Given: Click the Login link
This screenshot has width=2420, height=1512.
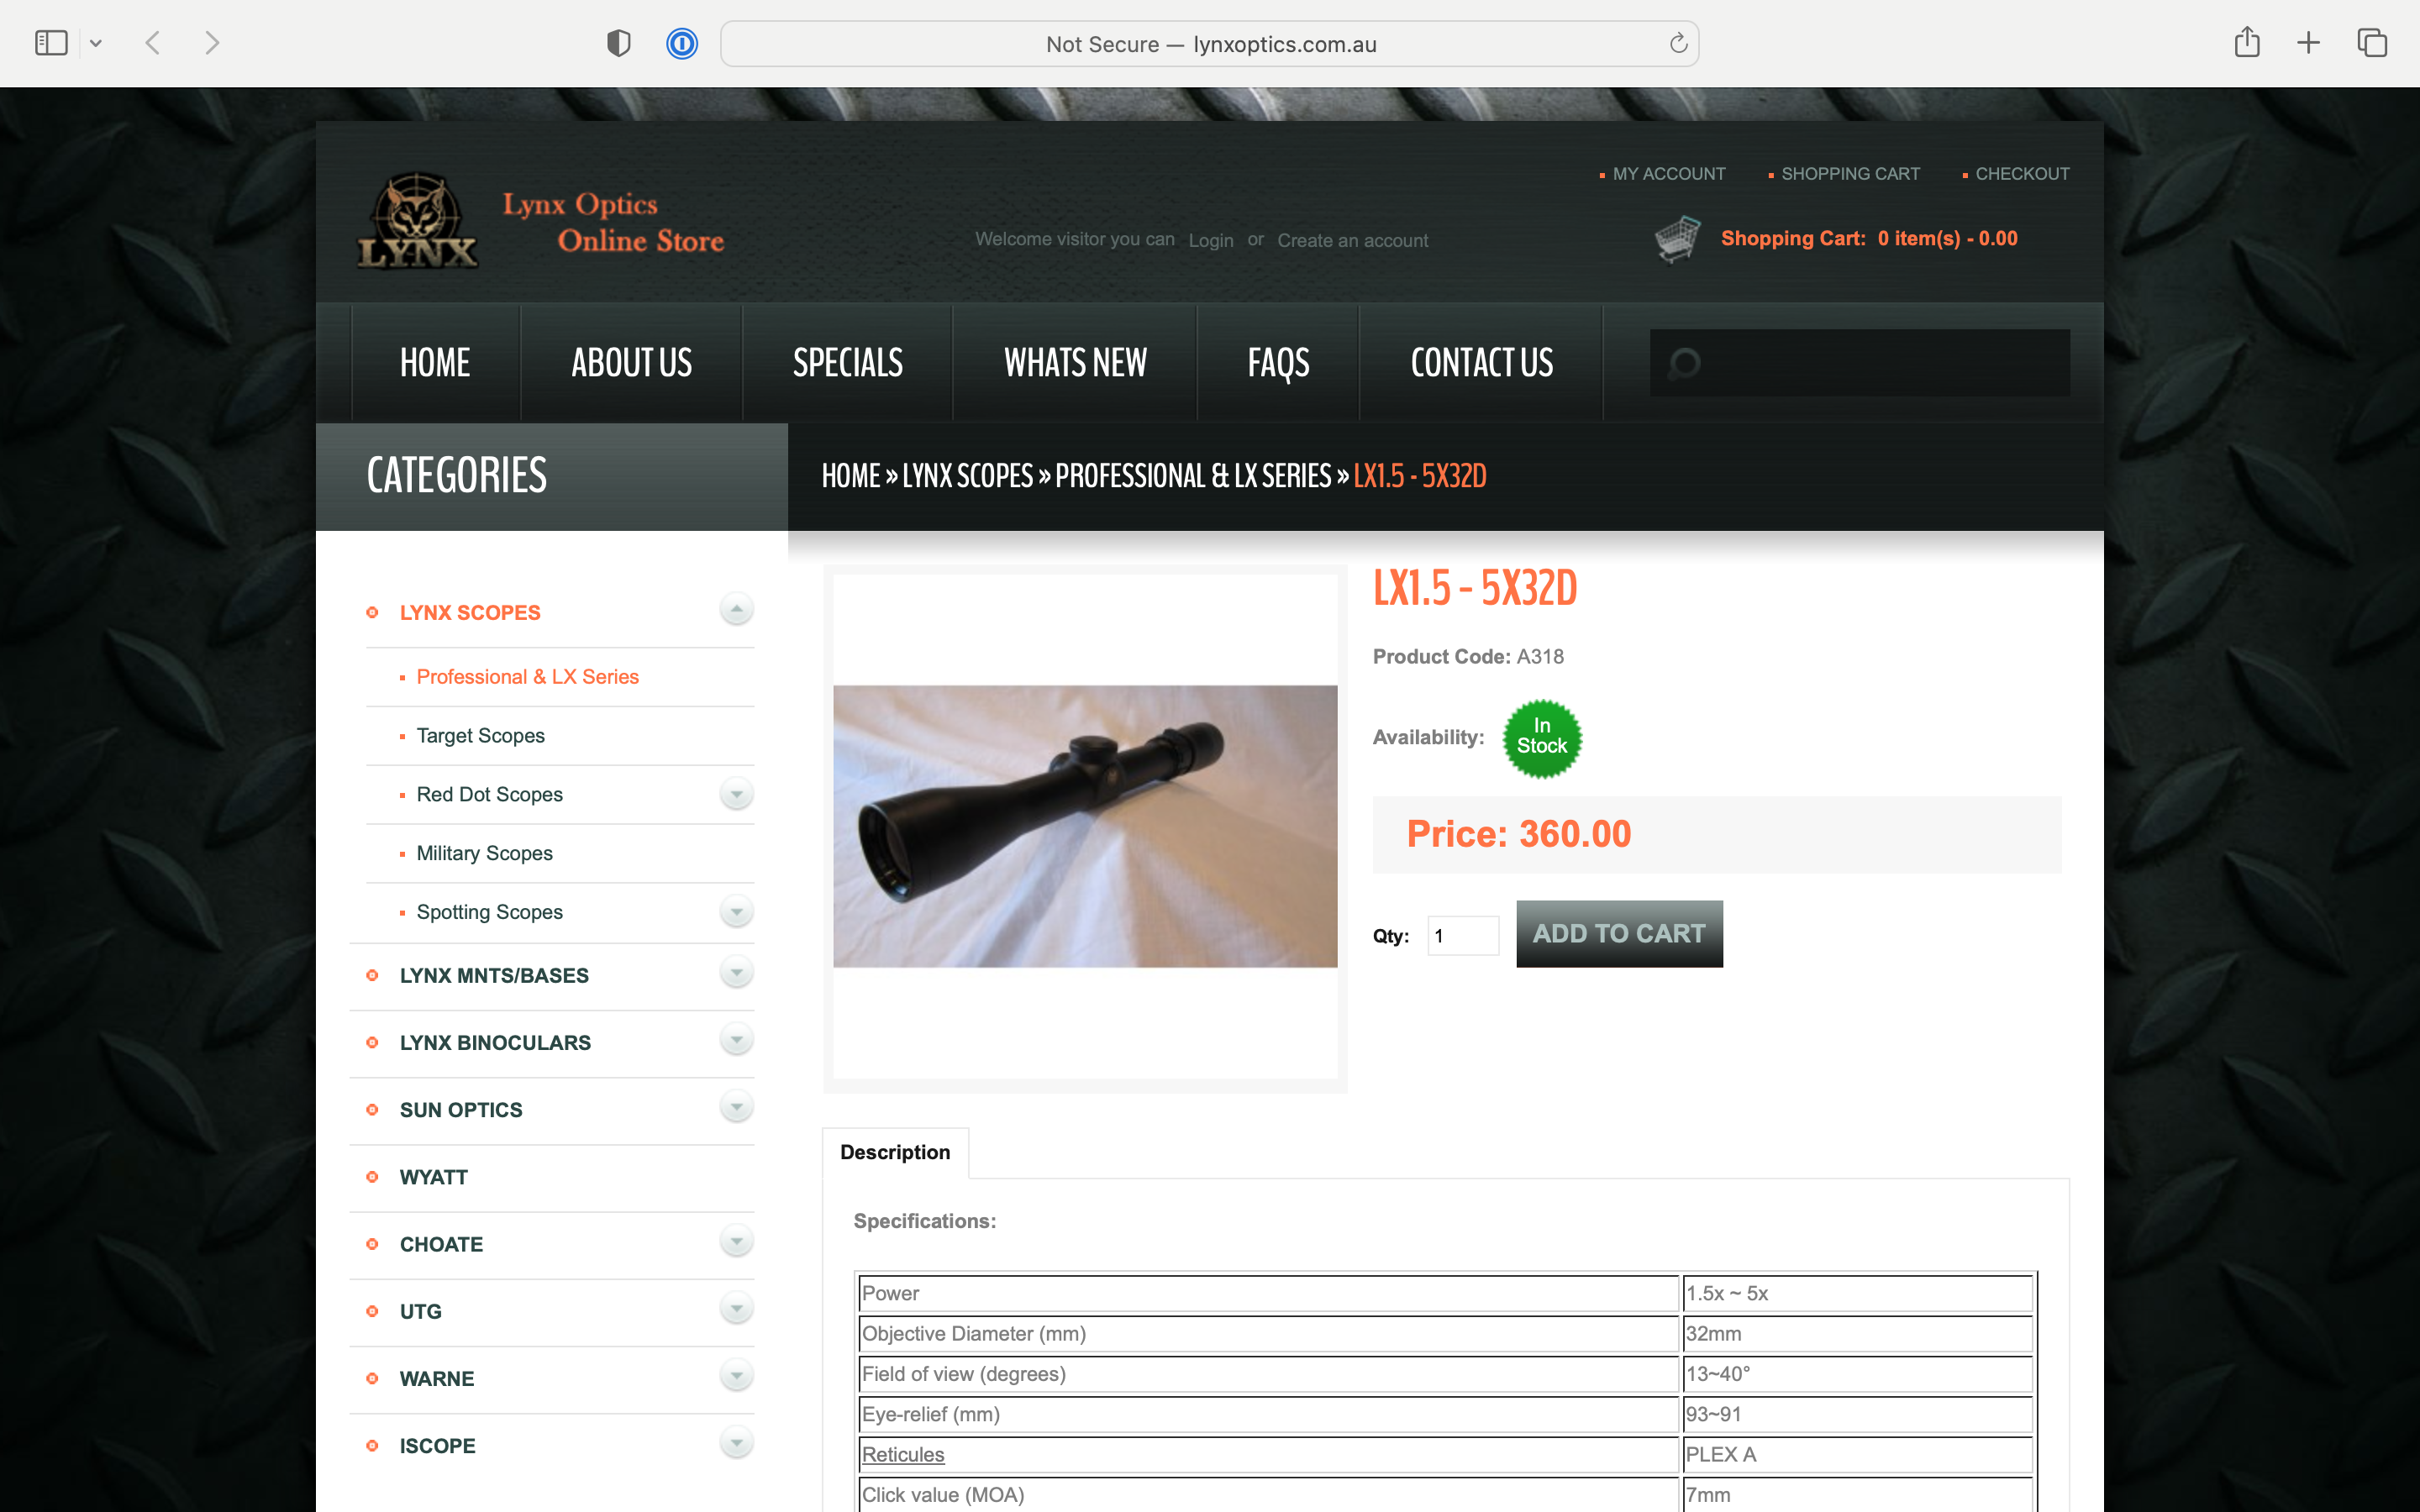Looking at the screenshot, I should tap(1210, 241).
